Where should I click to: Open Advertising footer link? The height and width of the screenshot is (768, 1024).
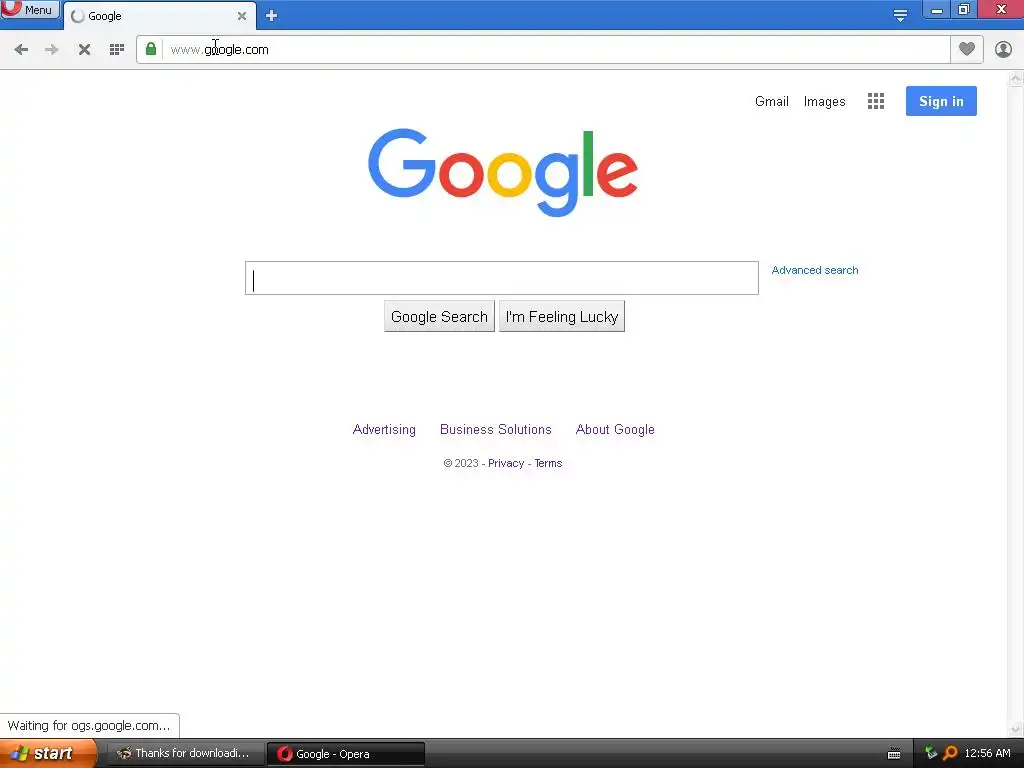click(x=384, y=430)
